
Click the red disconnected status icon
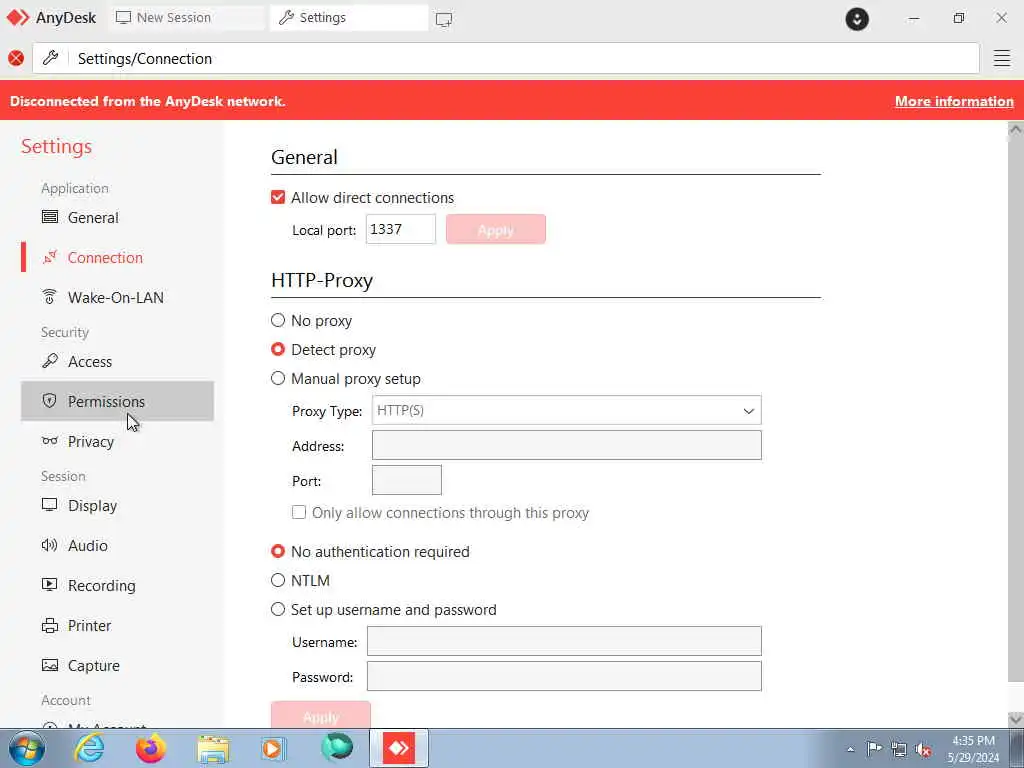[16, 58]
